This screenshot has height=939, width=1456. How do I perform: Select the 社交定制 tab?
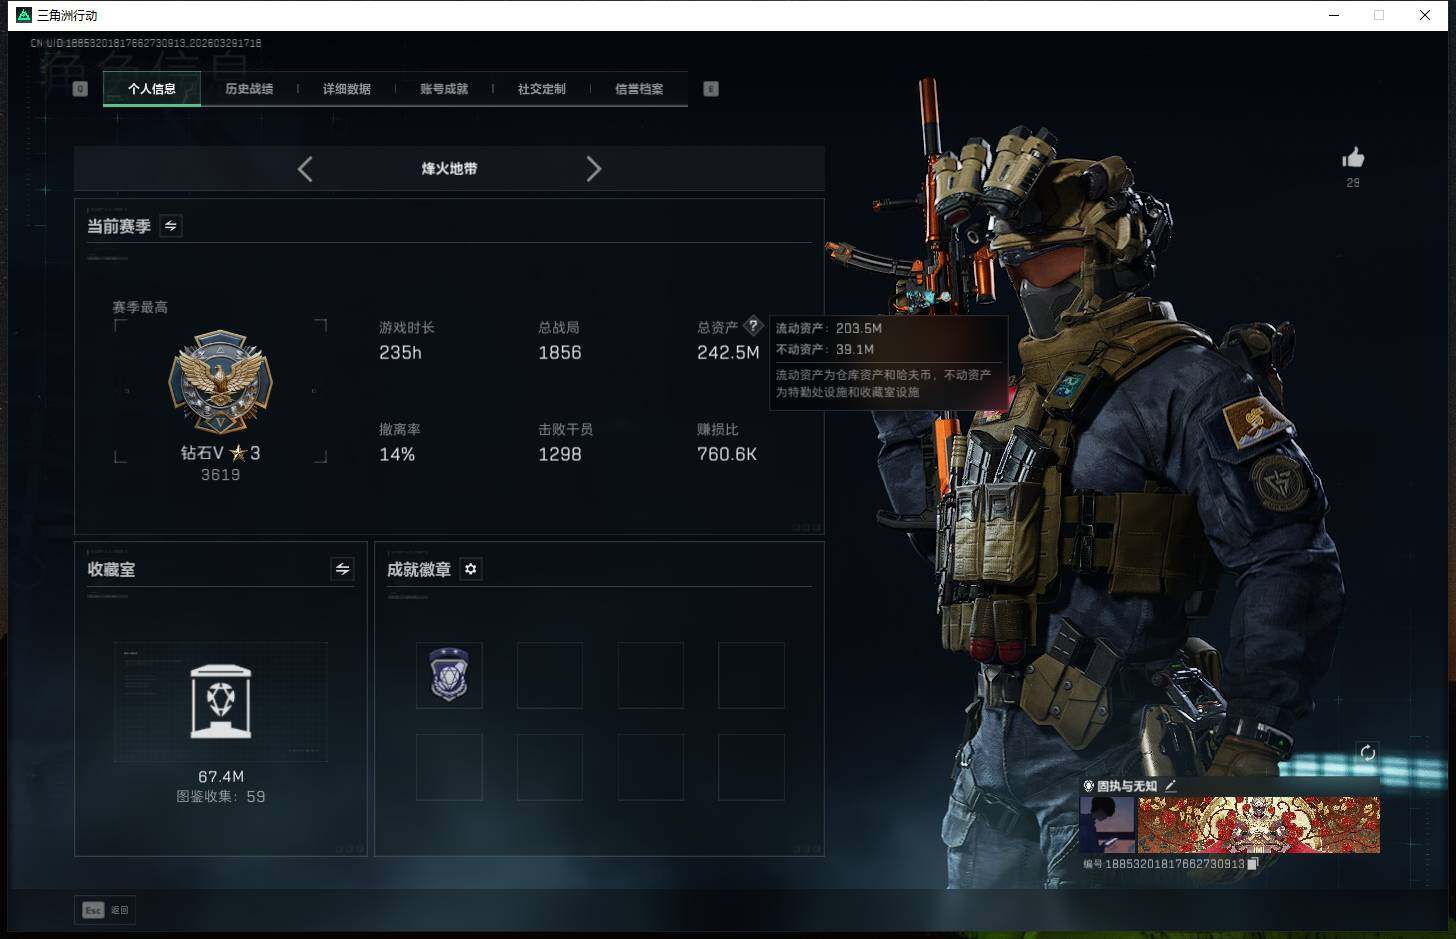point(541,89)
